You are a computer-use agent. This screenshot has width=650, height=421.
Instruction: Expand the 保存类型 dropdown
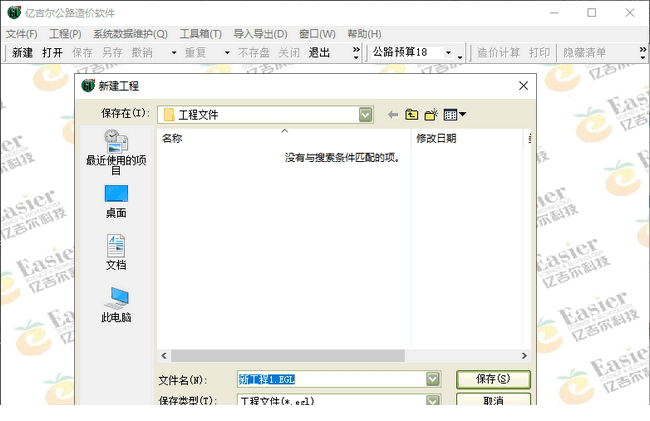433,400
